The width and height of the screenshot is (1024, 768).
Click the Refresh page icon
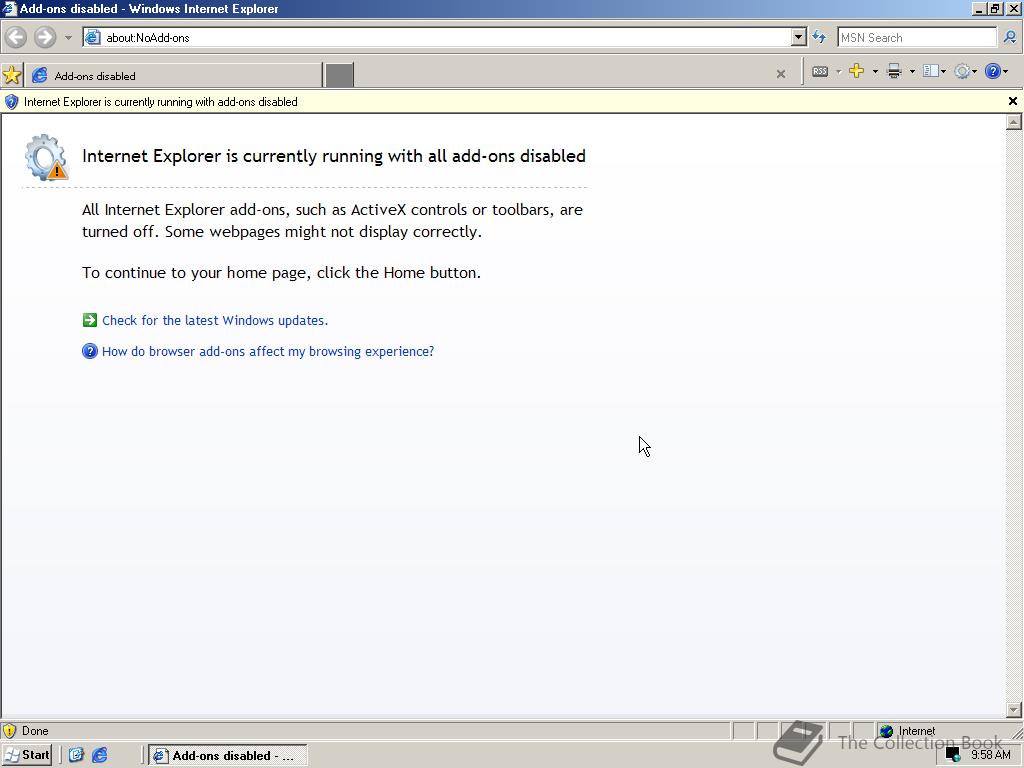tap(819, 37)
